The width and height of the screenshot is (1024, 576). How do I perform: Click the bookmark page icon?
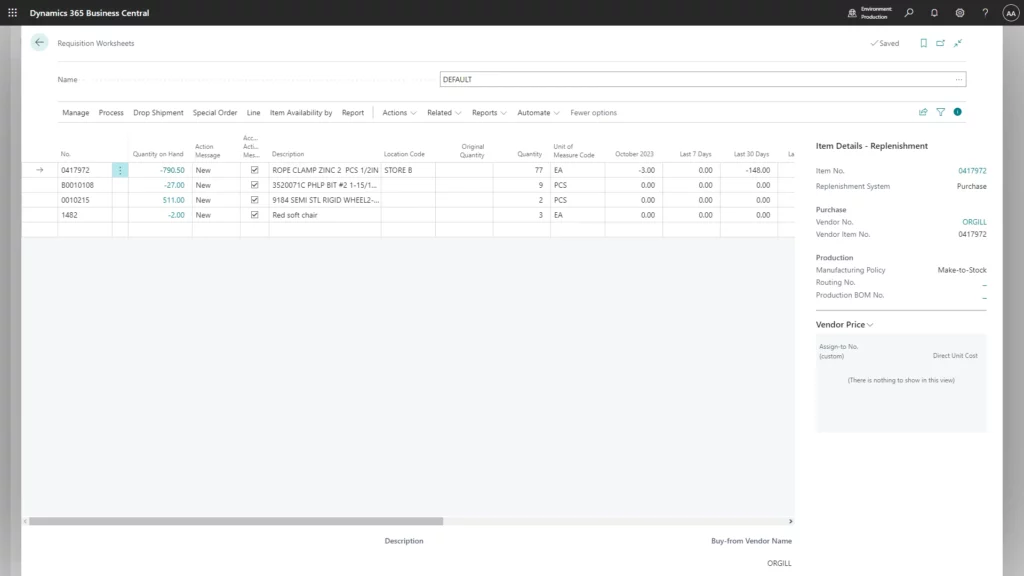tap(924, 43)
